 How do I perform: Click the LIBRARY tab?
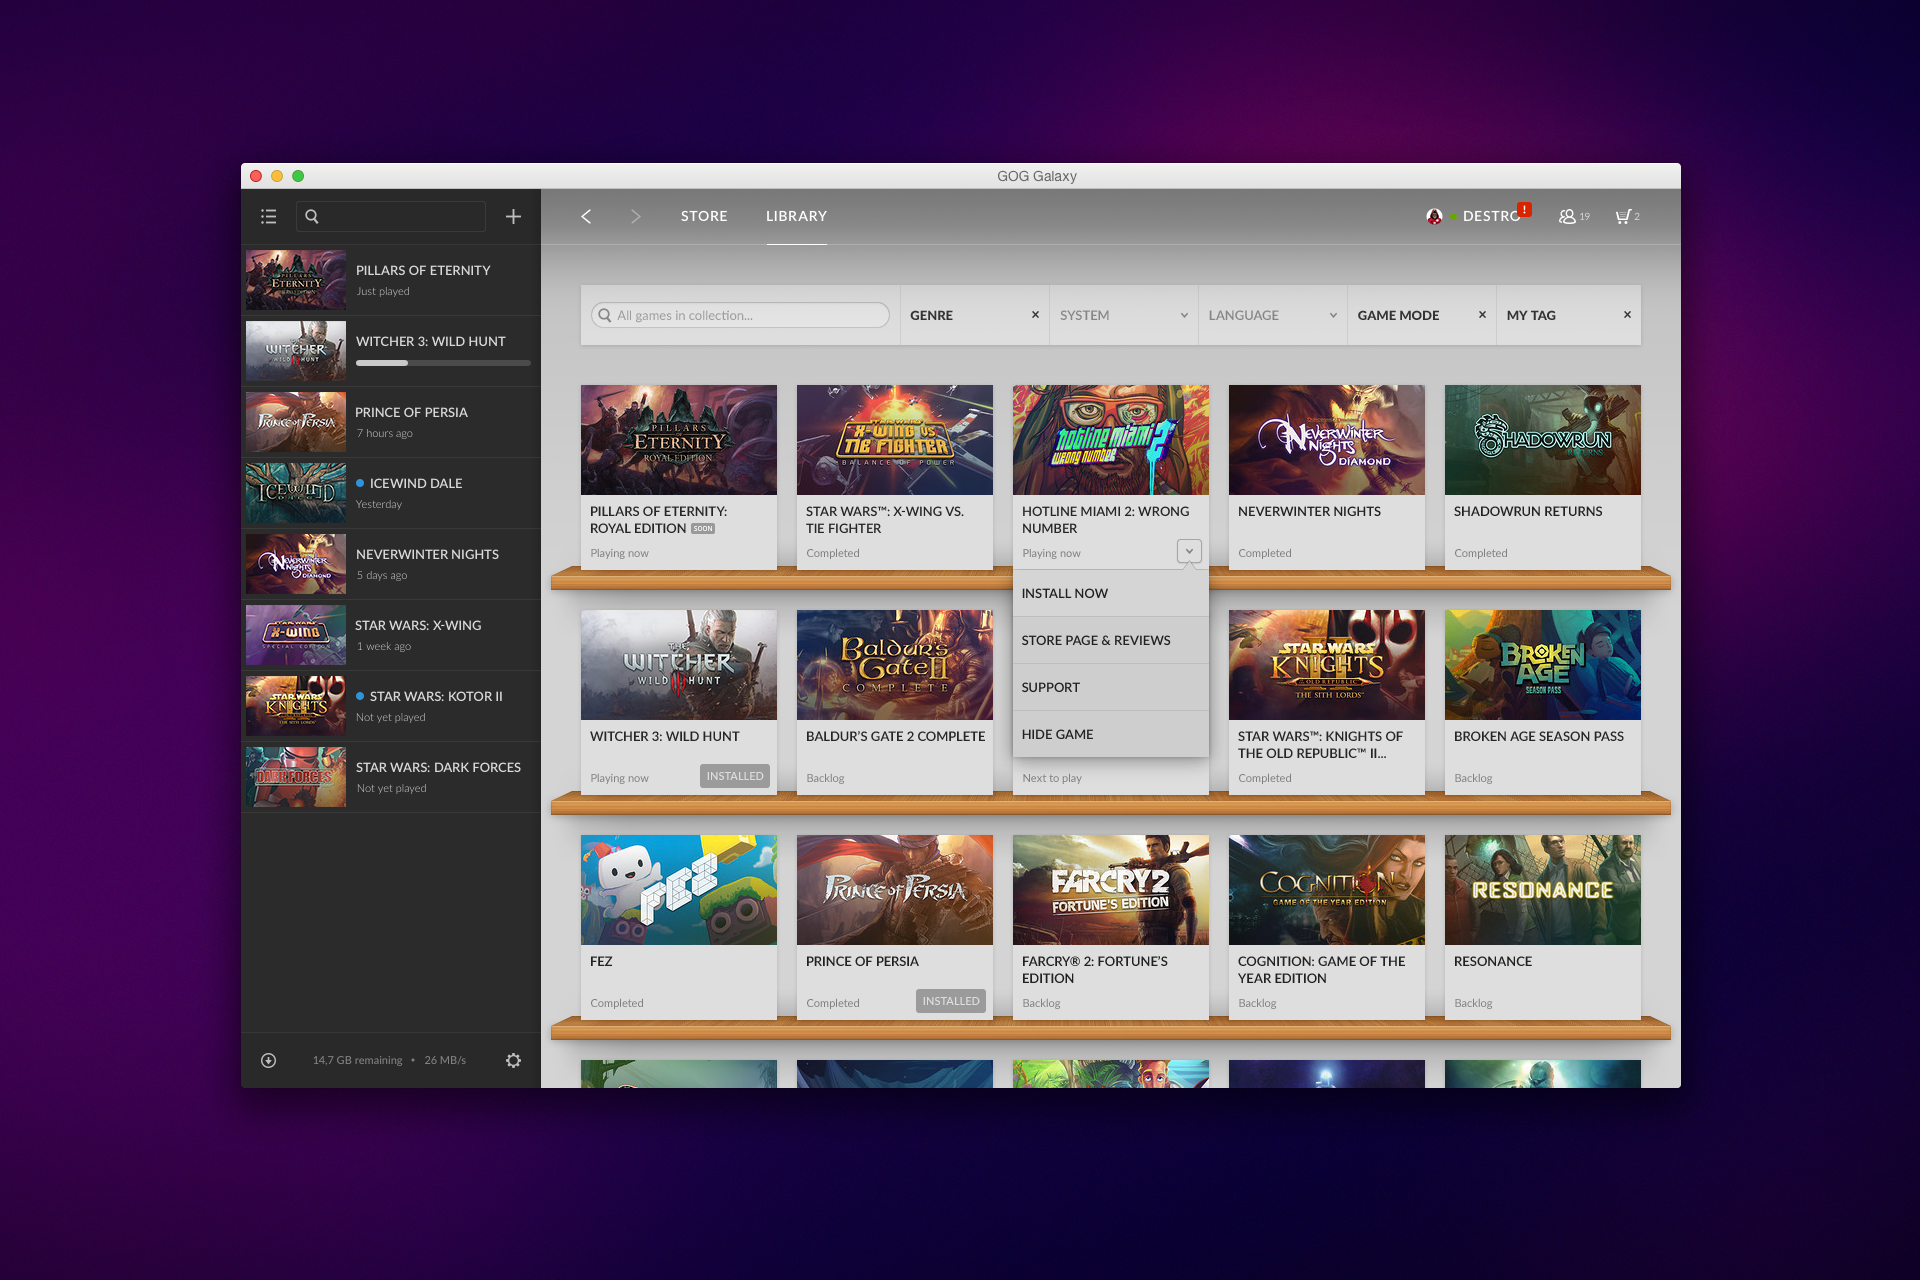(796, 216)
